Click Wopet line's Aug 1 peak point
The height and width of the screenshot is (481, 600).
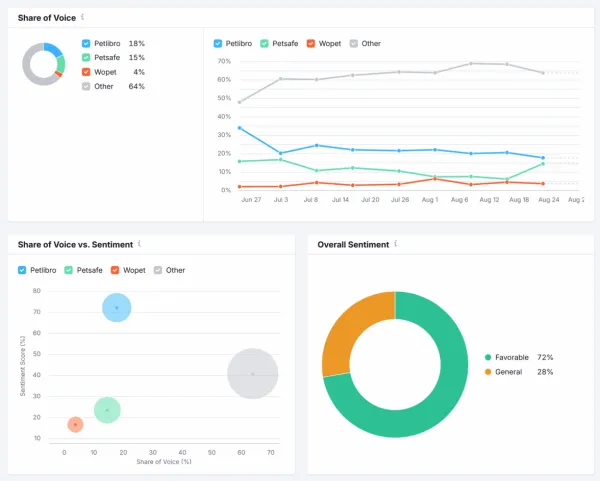[435, 179]
